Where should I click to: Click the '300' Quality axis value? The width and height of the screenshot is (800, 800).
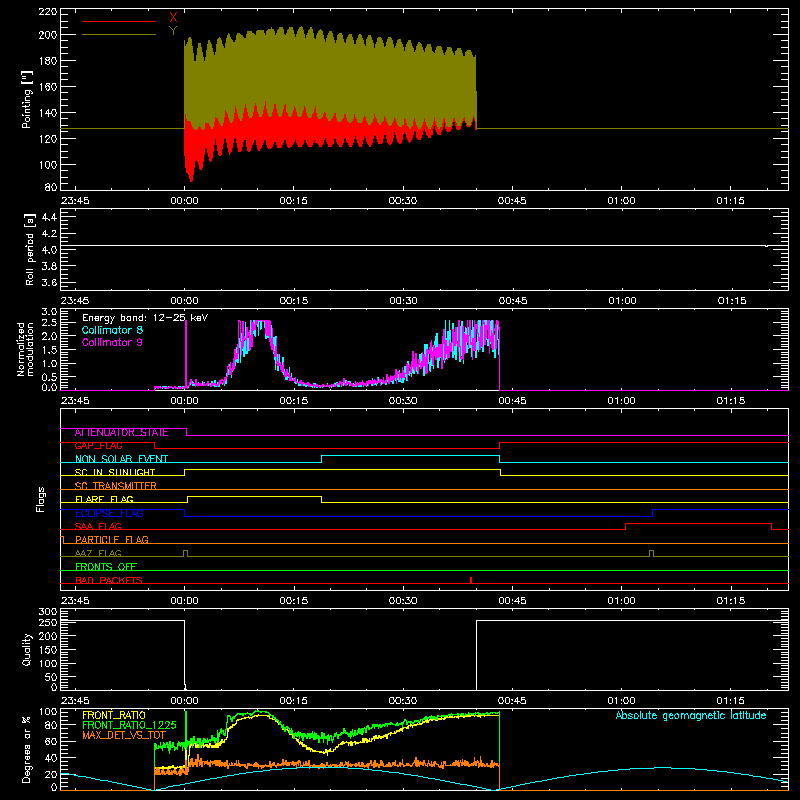coord(47,612)
